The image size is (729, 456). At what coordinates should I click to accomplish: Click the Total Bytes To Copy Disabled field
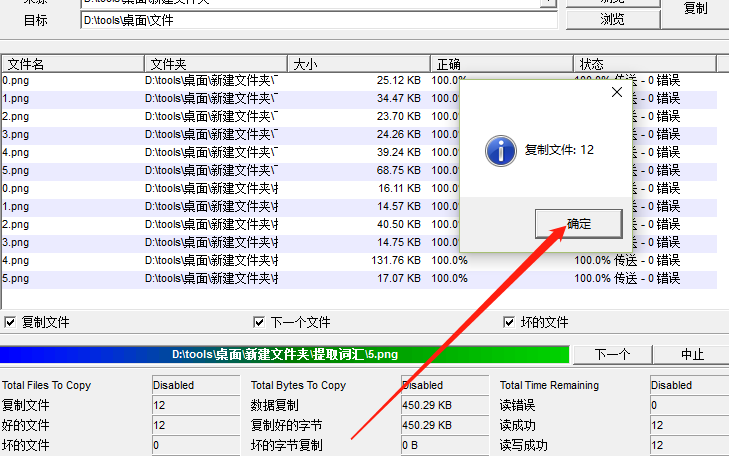pos(445,385)
